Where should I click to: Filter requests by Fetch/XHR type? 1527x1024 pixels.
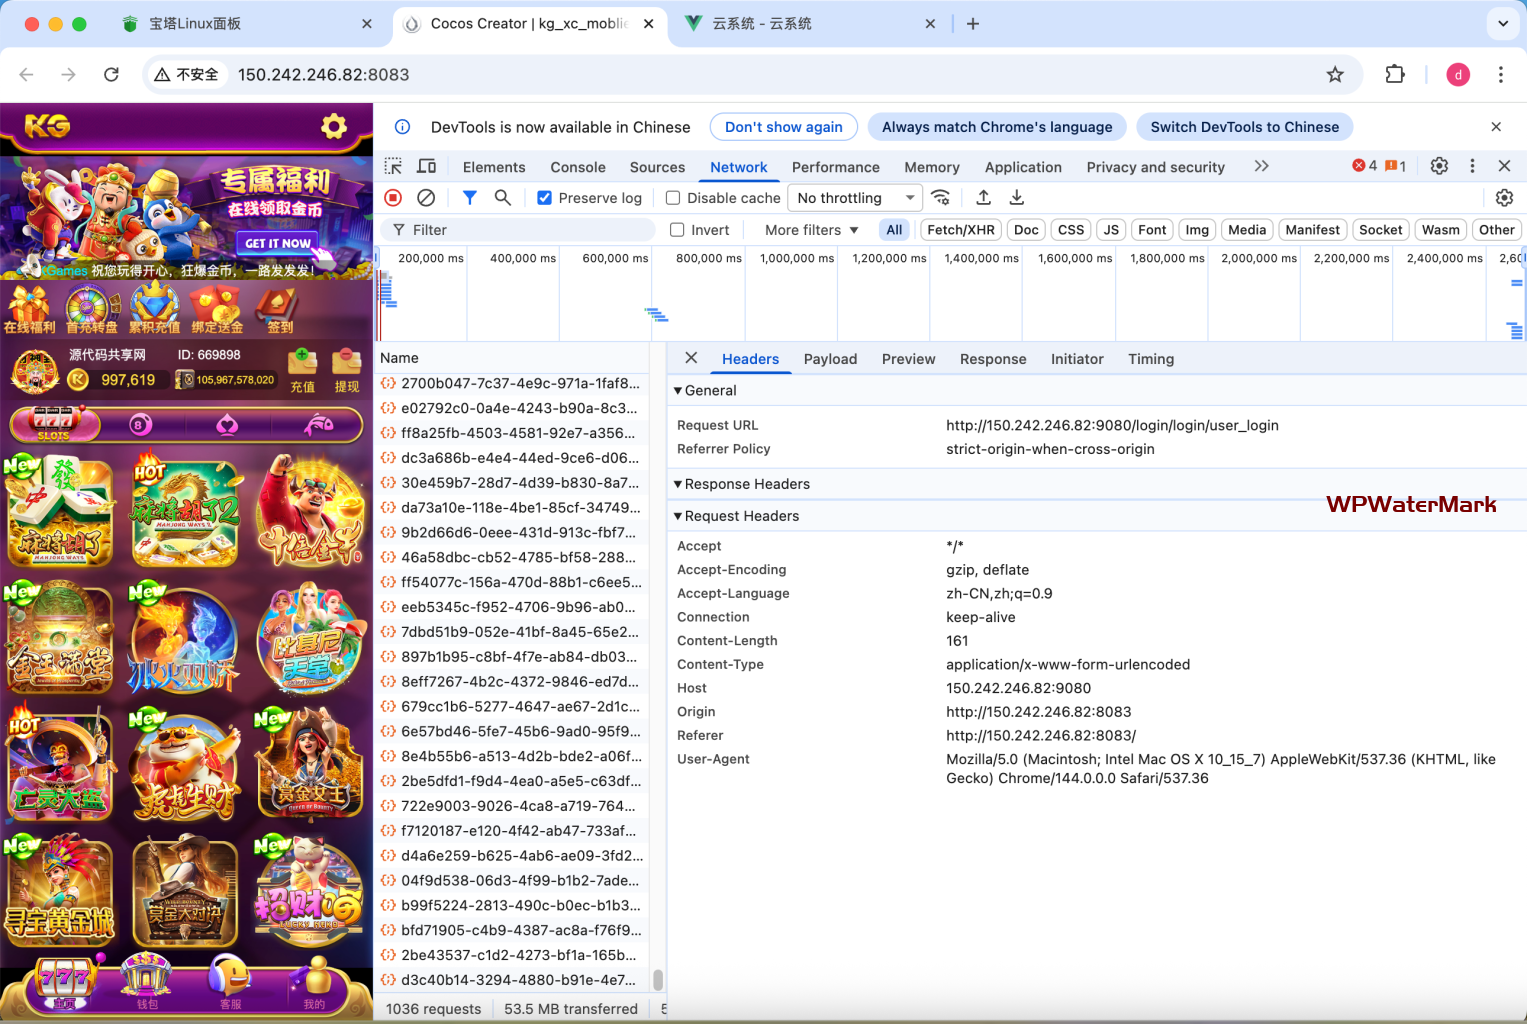960,230
